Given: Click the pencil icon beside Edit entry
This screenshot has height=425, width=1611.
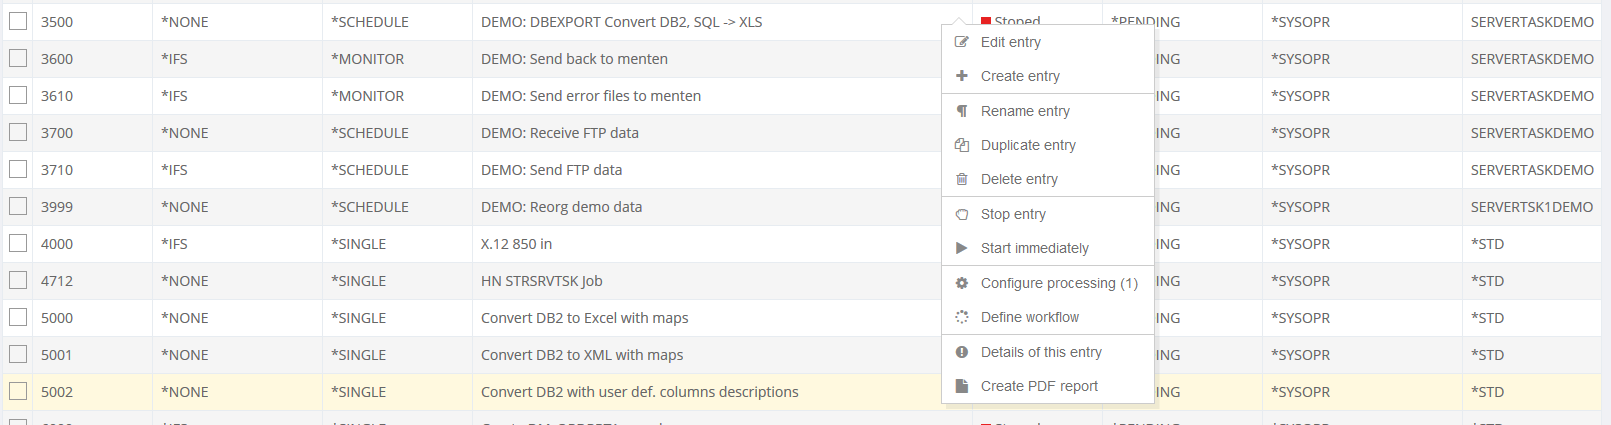Looking at the screenshot, I should tap(962, 42).
